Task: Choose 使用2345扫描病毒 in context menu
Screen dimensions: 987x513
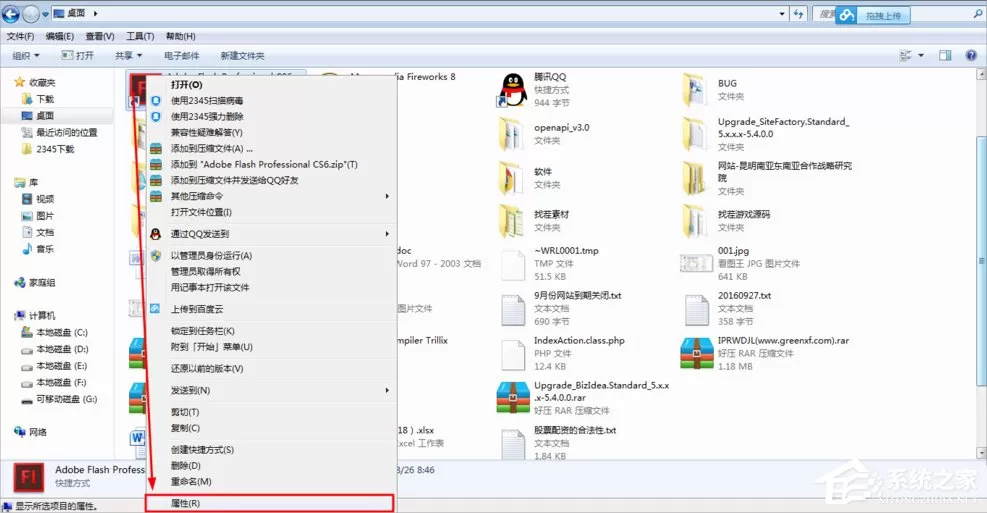Action: click(271, 101)
